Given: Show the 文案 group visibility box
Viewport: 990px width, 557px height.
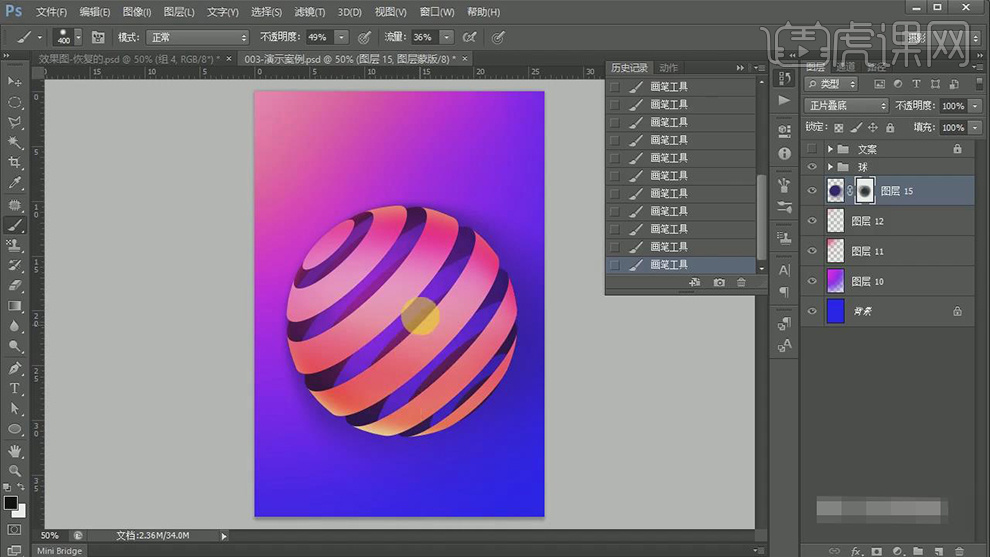Looking at the screenshot, I should [x=812, y=149].
